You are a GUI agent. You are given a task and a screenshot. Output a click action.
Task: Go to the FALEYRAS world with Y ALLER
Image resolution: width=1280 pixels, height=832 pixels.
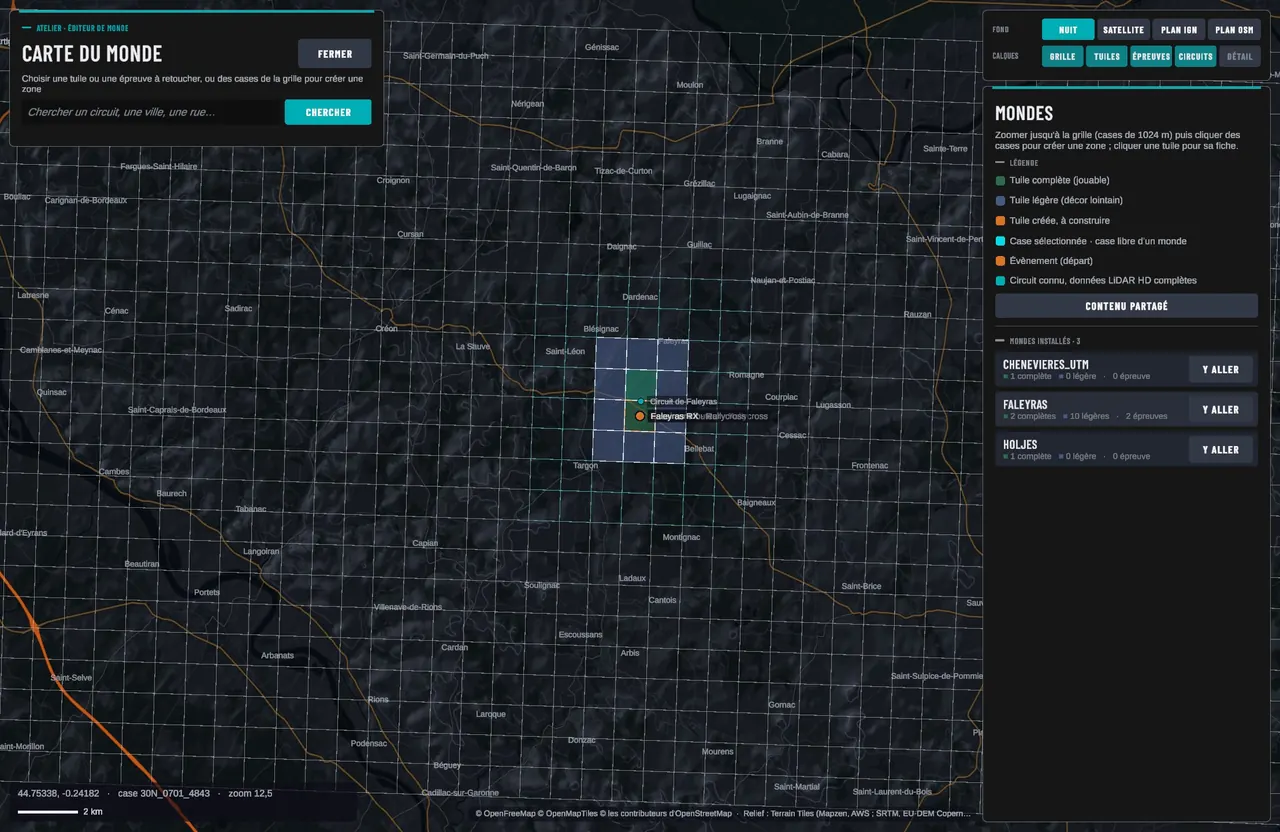click(x=1220, y=410)
